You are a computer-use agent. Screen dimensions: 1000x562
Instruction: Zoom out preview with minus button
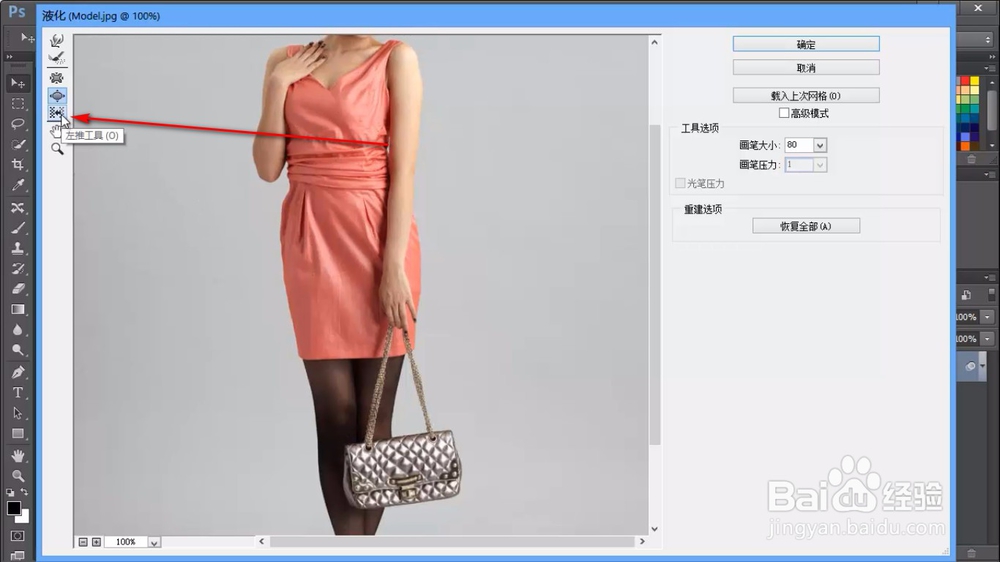pyautogui.click(x=83, y=542)
